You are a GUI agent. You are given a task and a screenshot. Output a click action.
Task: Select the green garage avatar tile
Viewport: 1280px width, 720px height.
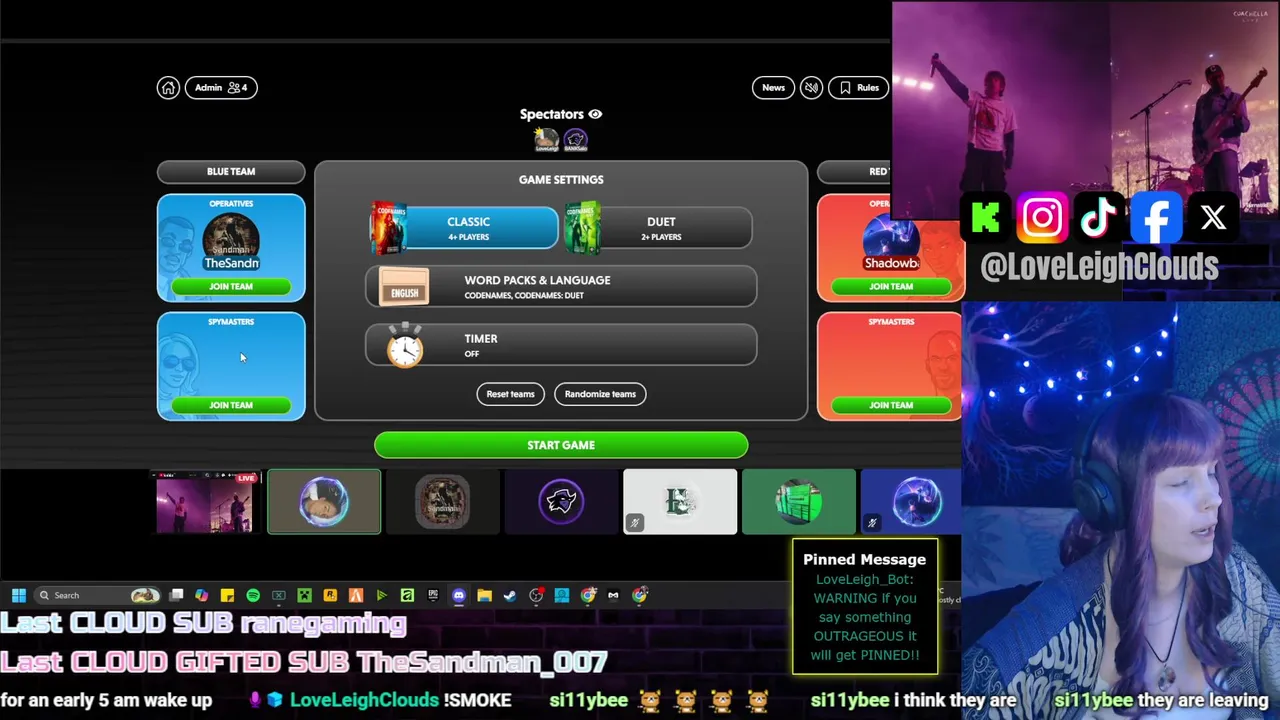coord(799,502)
